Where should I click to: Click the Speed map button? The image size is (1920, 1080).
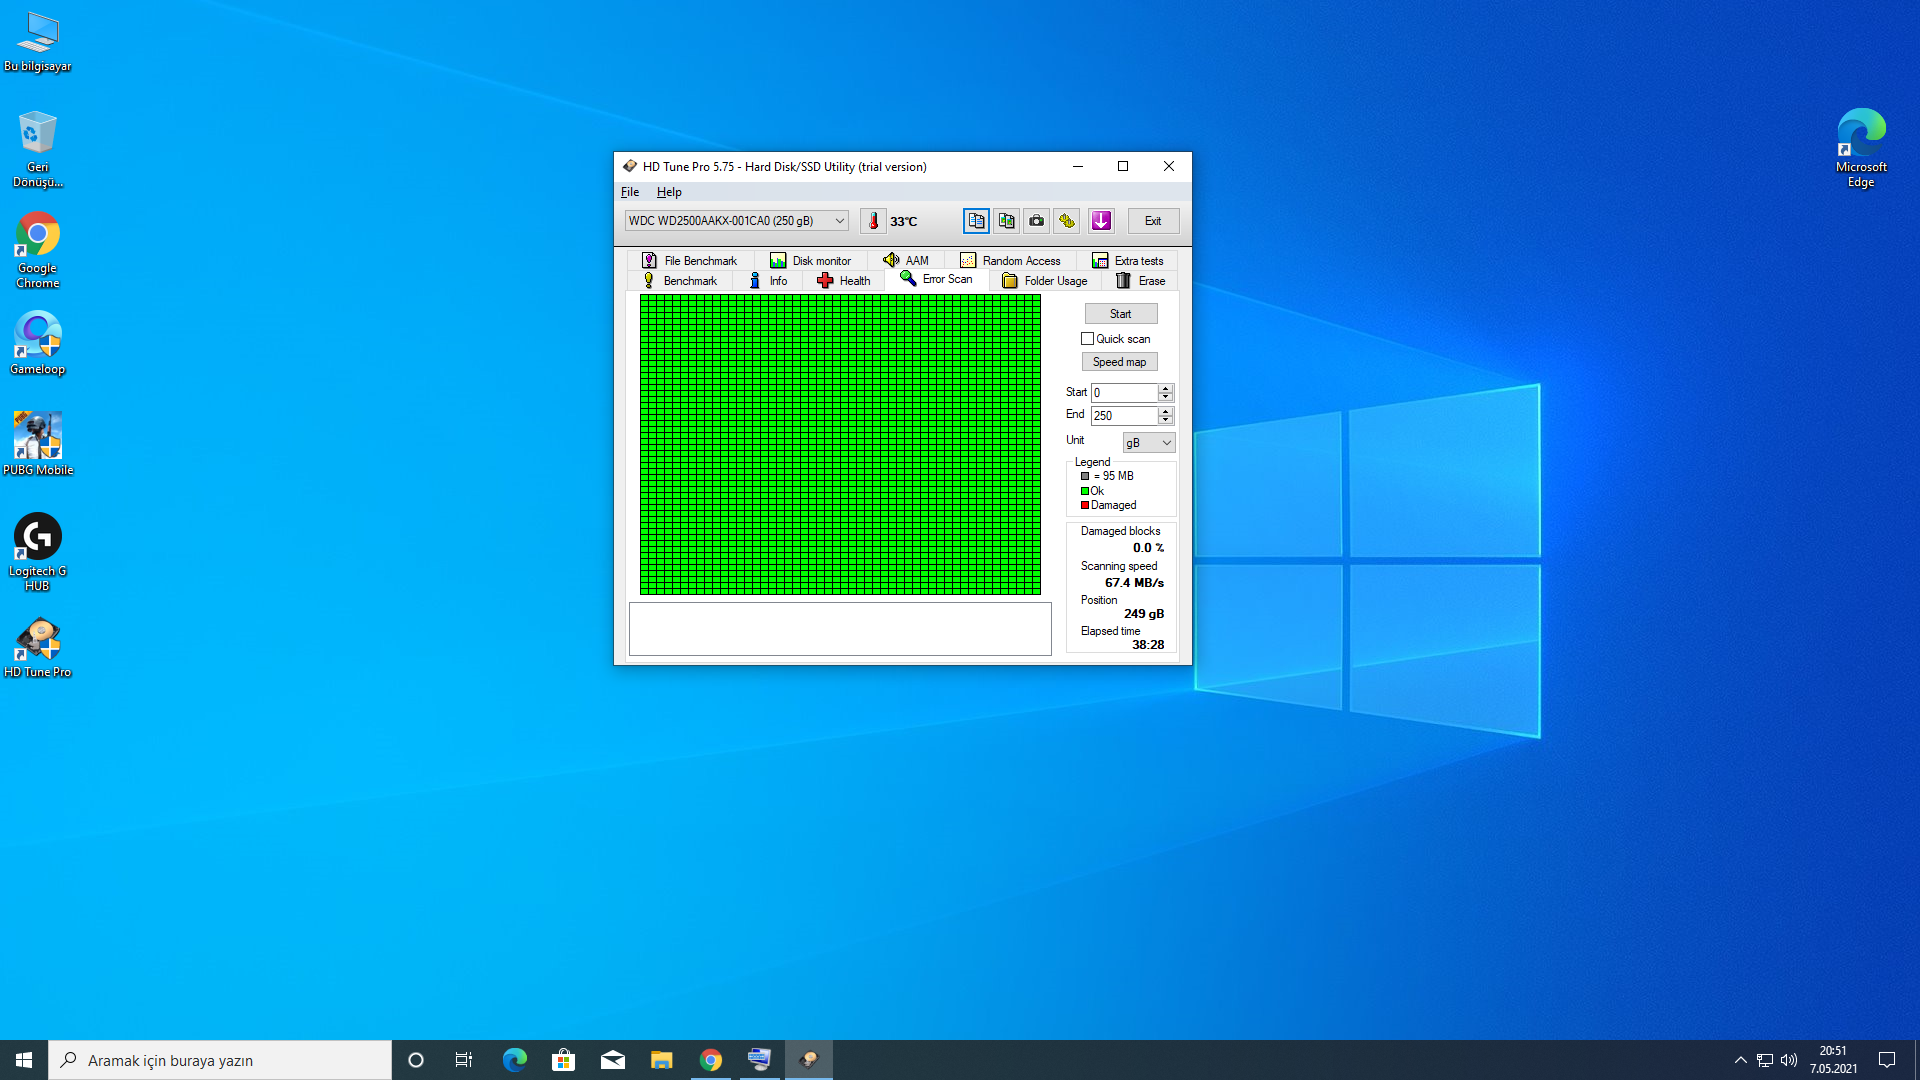tap(1119, 362)
